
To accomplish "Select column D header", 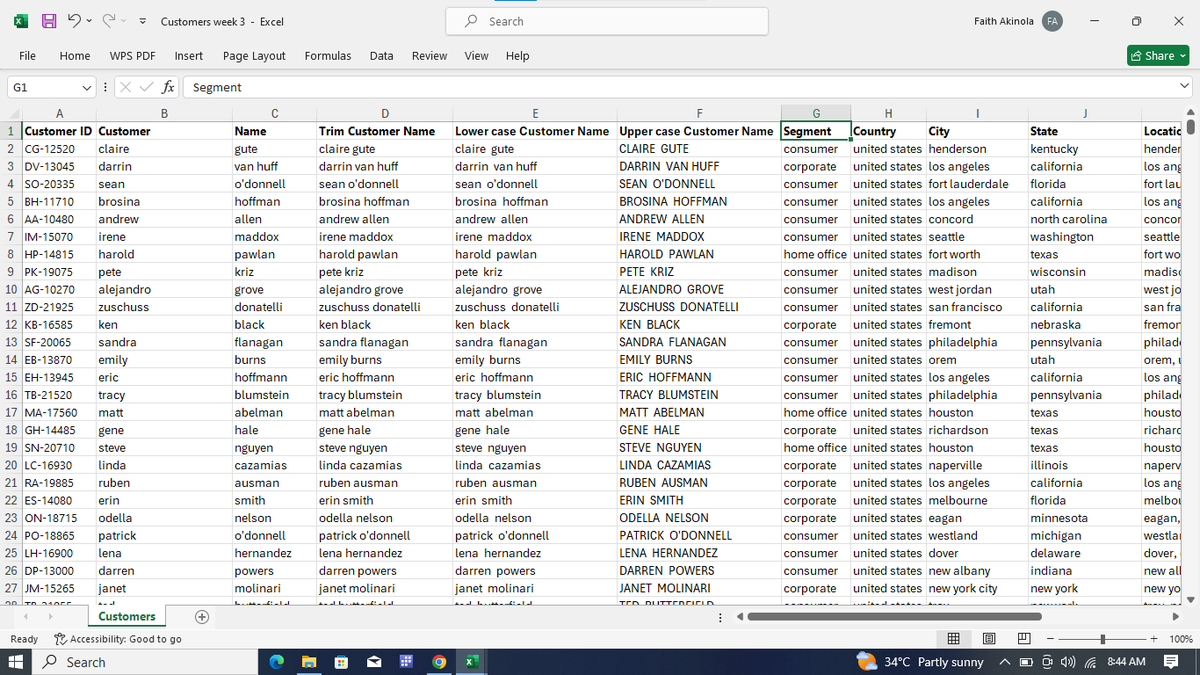I will pos(384,113).
